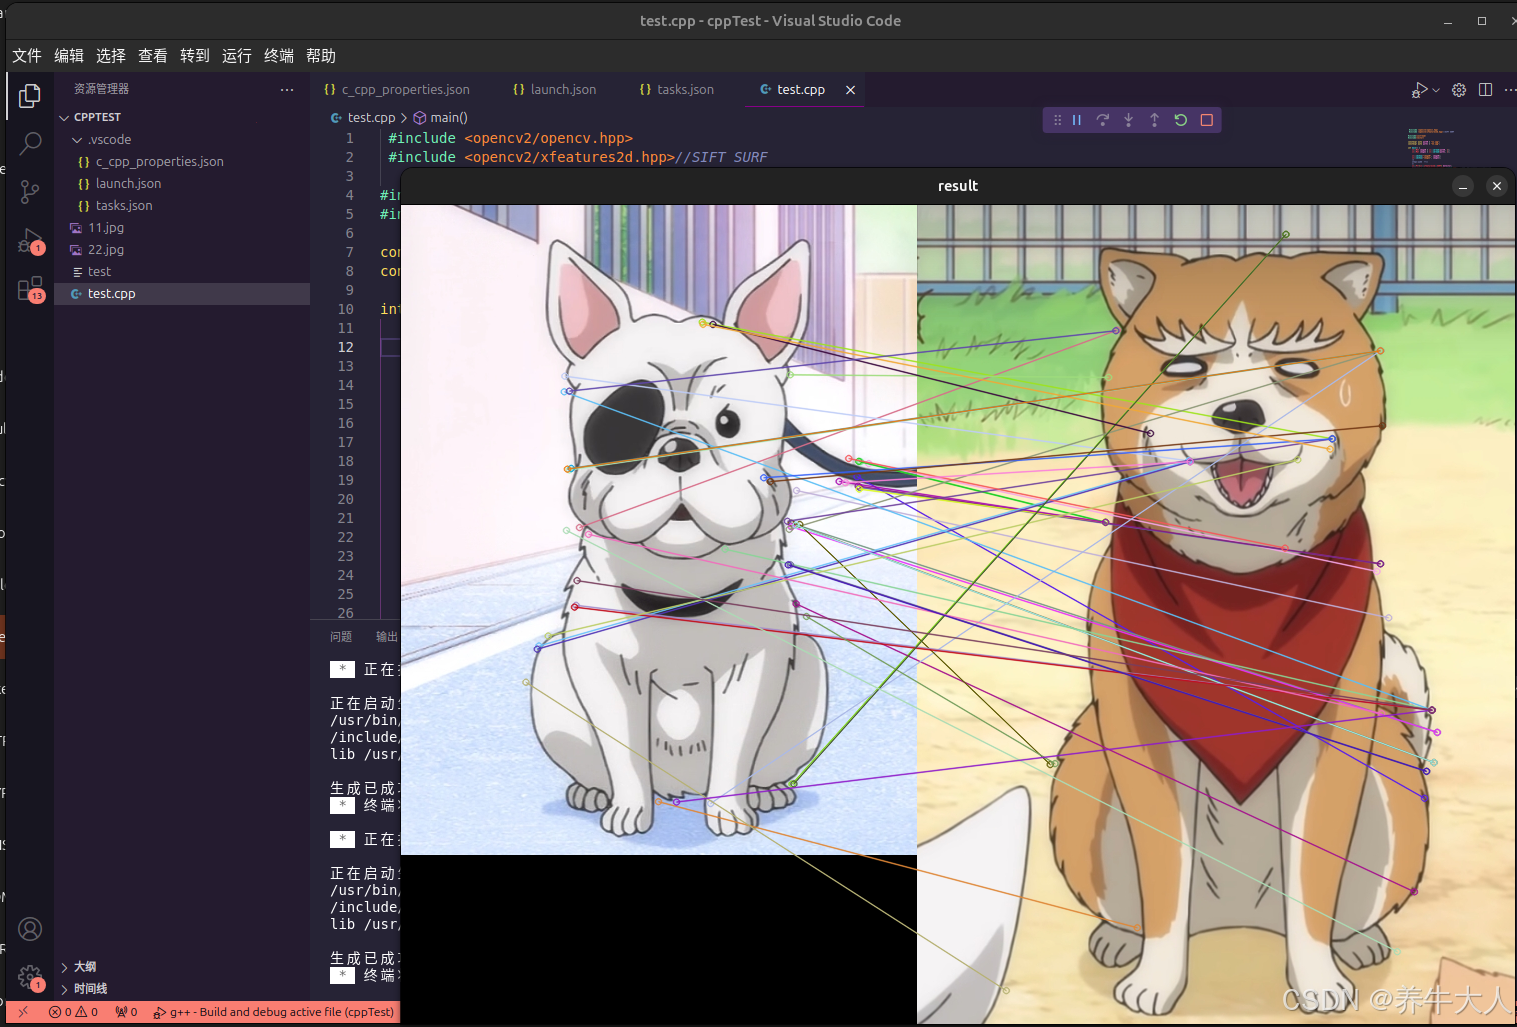This screenshot has width=1517, height=1027.
Task: Open the editor more actions ellipsis
Action: click(1509, 90)
